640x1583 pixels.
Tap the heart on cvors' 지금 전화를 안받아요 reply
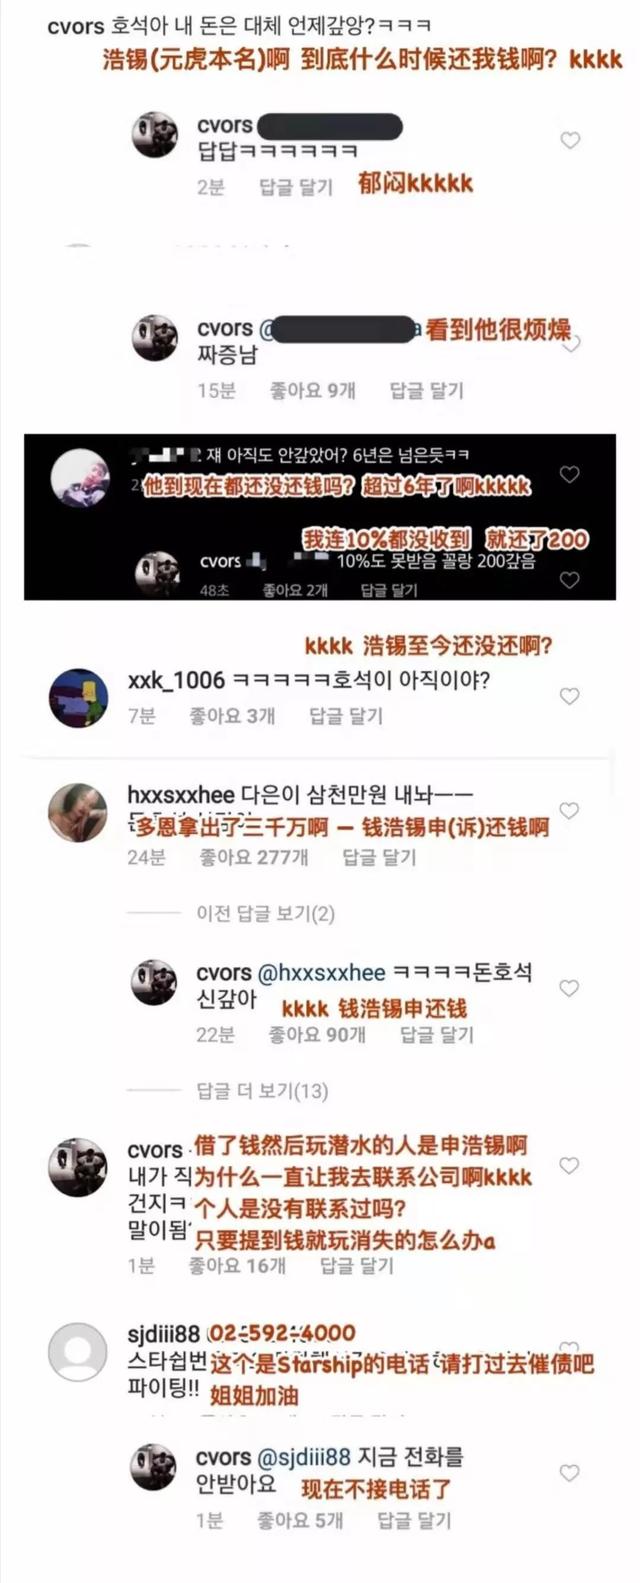569,1473
